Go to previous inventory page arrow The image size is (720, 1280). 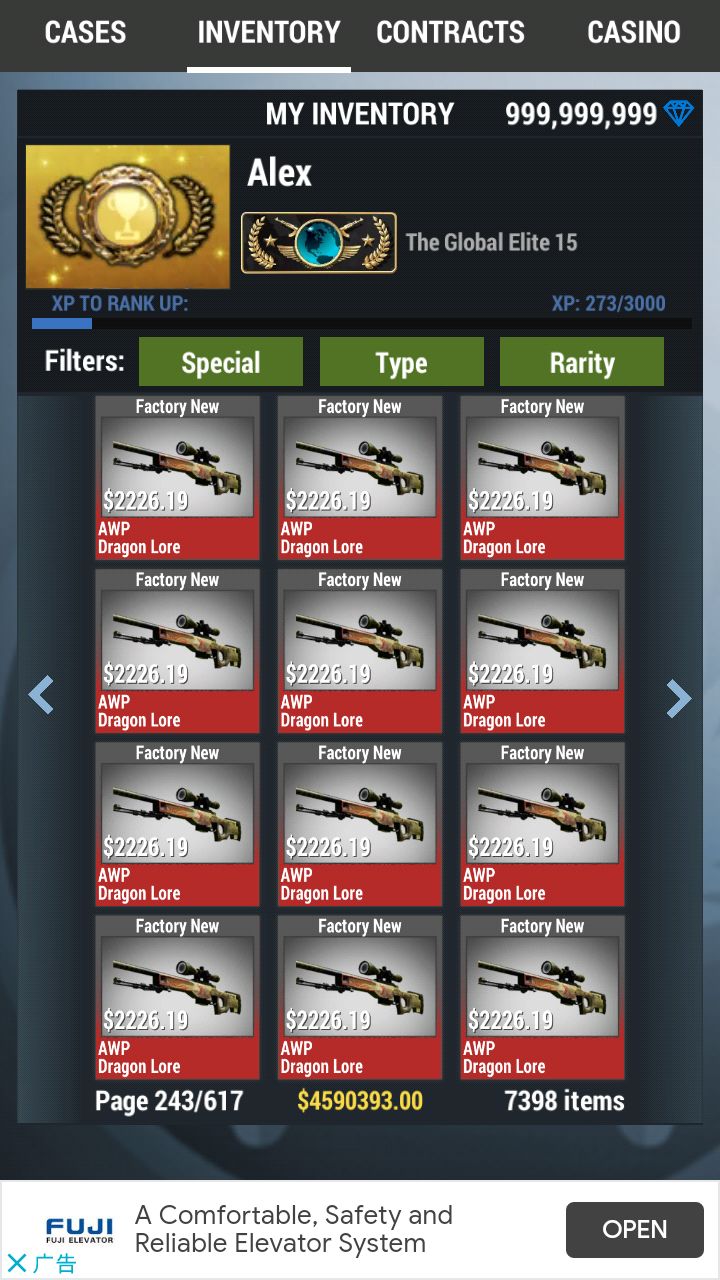[40, 695]
